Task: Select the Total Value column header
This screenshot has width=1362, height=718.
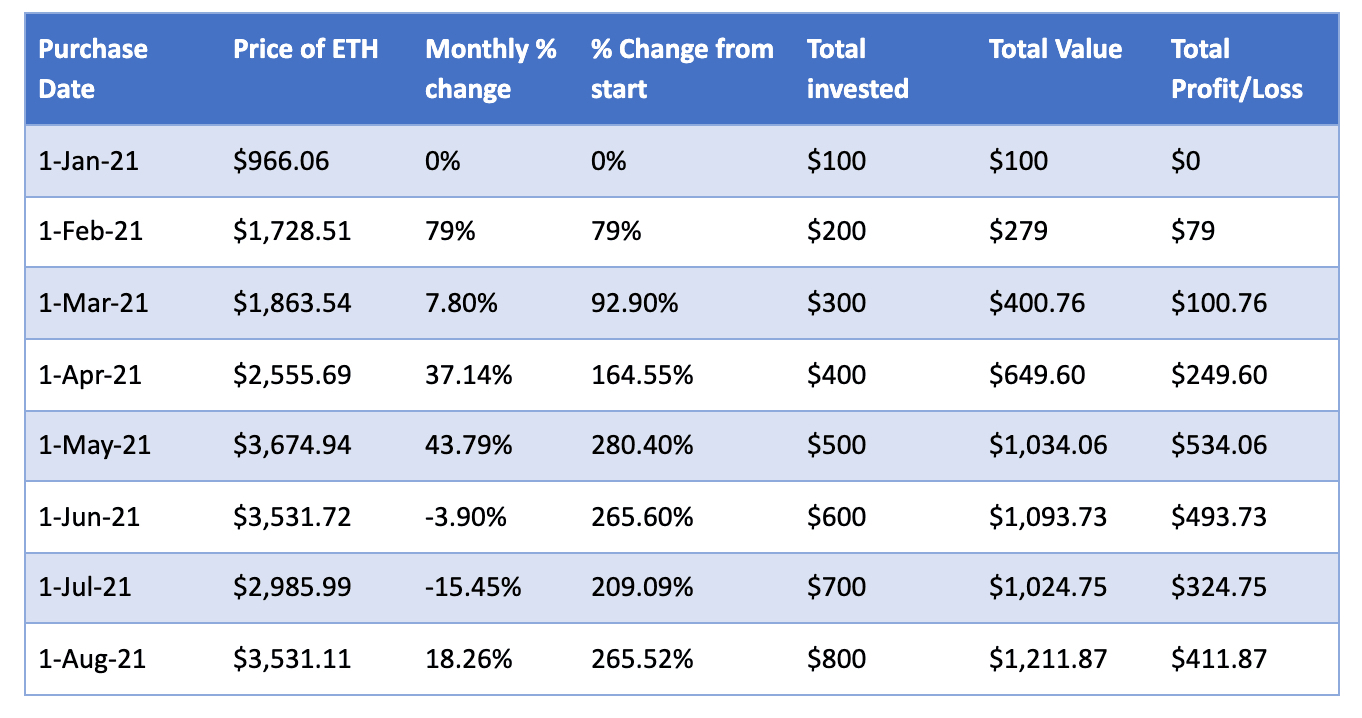Action: click(1055, 50)
